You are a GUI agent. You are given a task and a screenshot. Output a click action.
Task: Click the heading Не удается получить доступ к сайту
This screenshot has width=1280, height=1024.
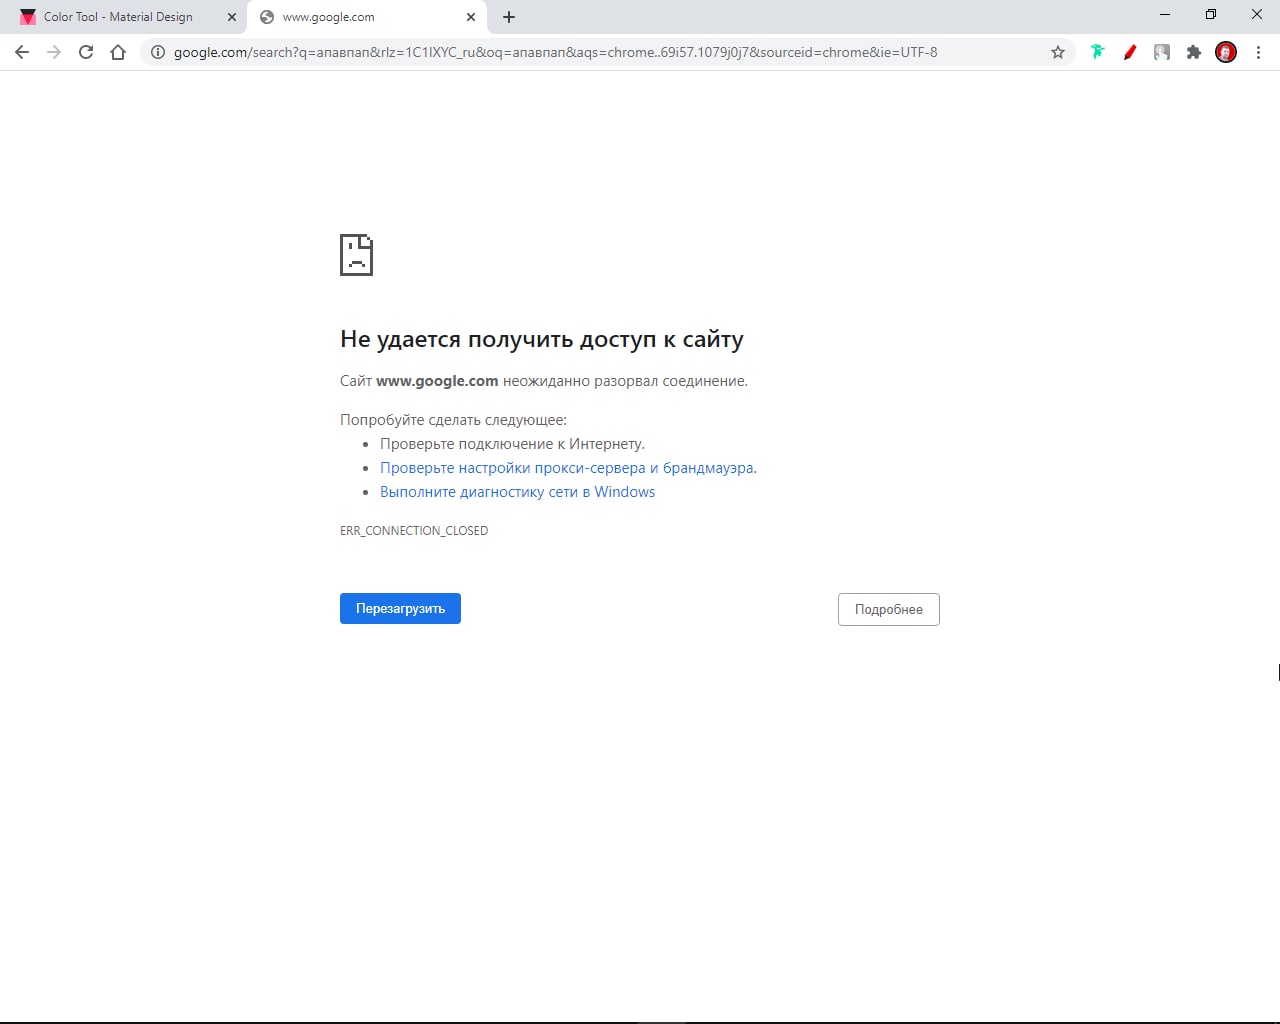542,339
